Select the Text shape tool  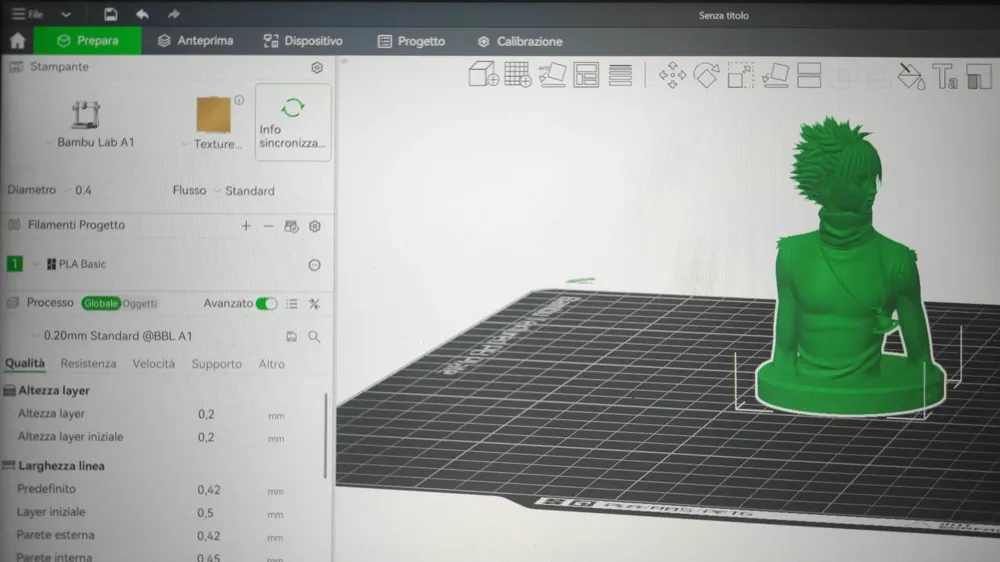945,77
